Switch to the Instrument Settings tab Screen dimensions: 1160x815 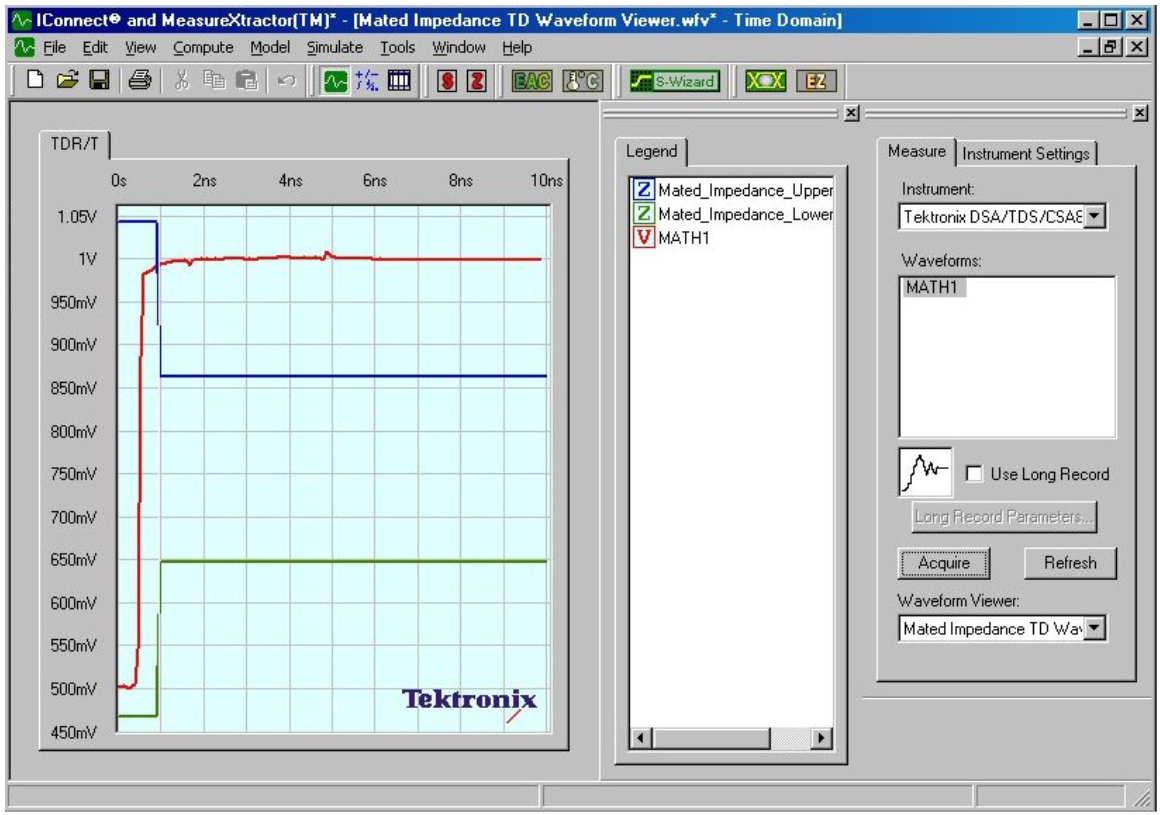click(x=1026, y=154)
